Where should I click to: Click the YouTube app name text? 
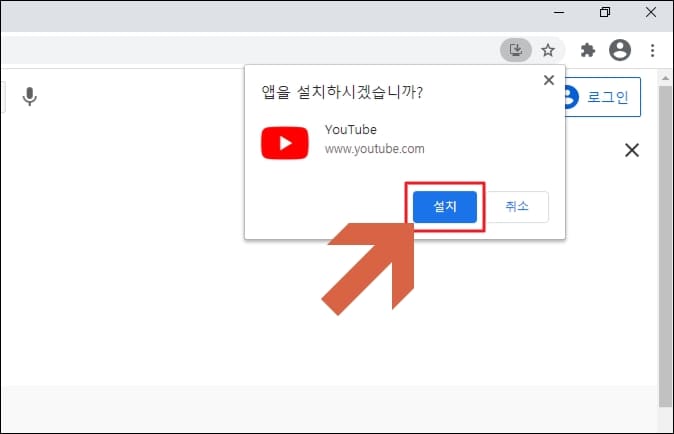[x=351, y=129]
